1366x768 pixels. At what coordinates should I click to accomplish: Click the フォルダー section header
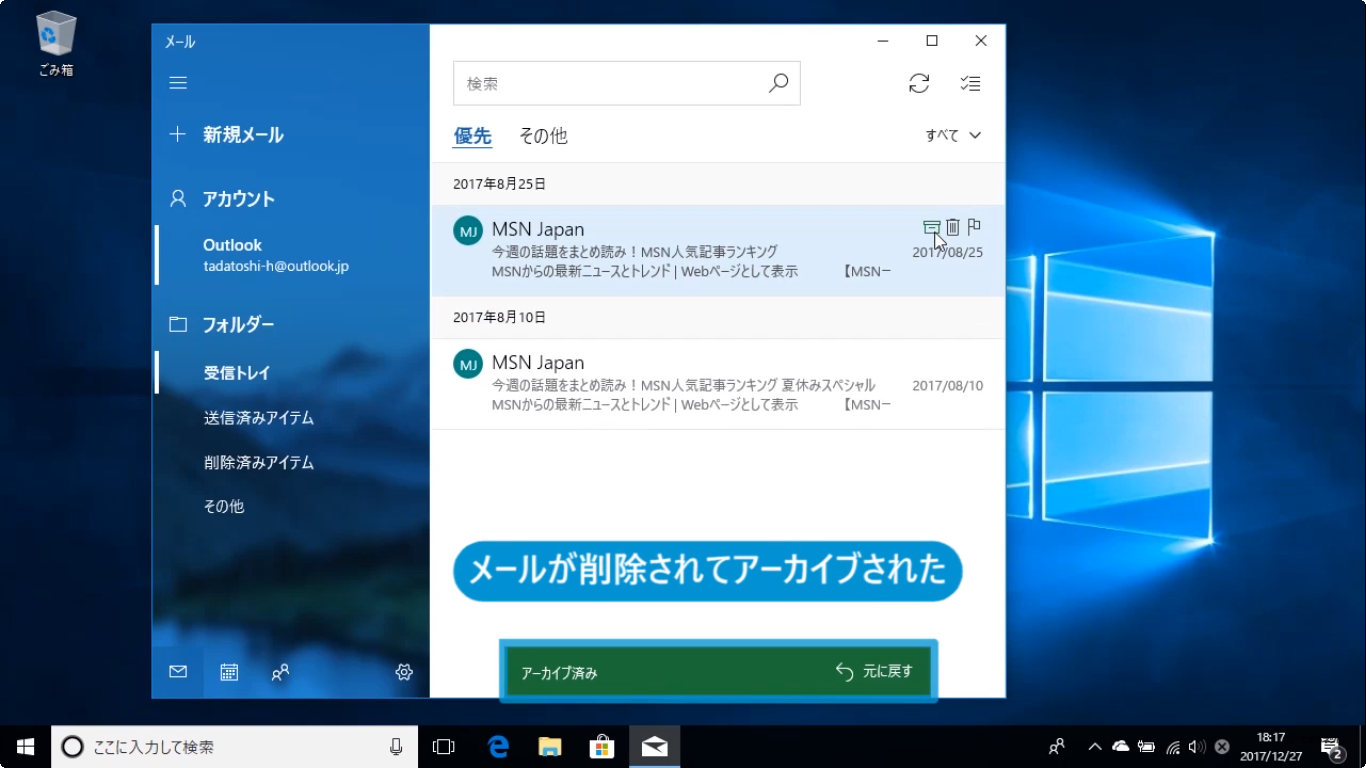pyautogui.click(x=222, y=324)
